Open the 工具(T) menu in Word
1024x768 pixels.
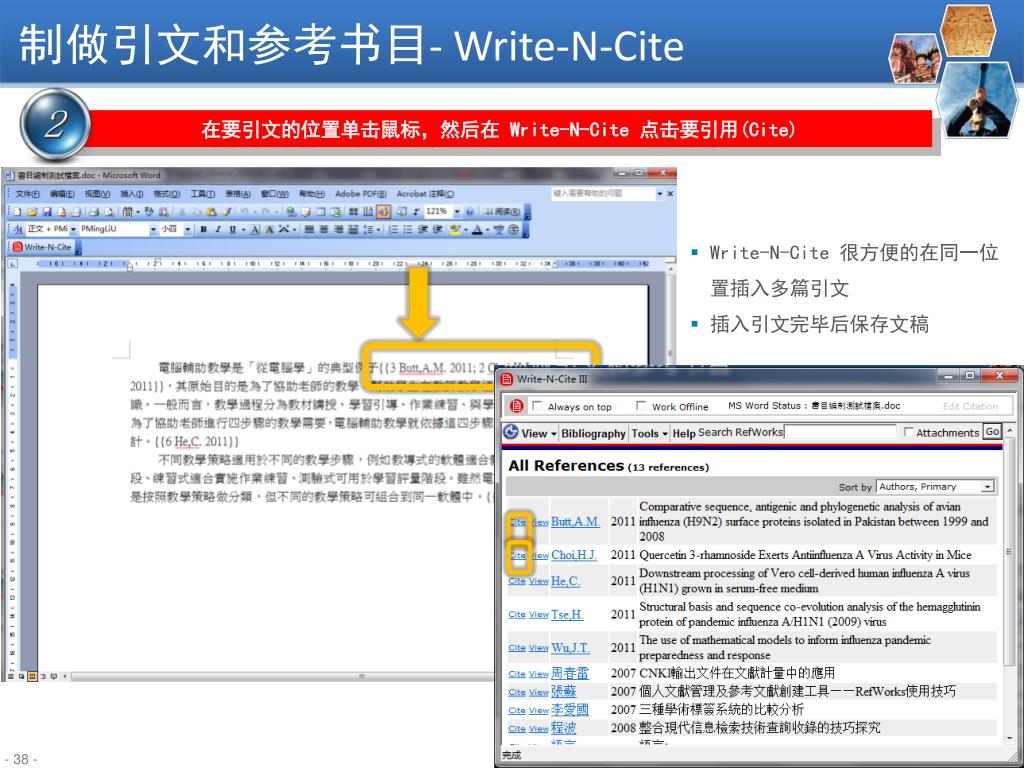click(202, 194)
